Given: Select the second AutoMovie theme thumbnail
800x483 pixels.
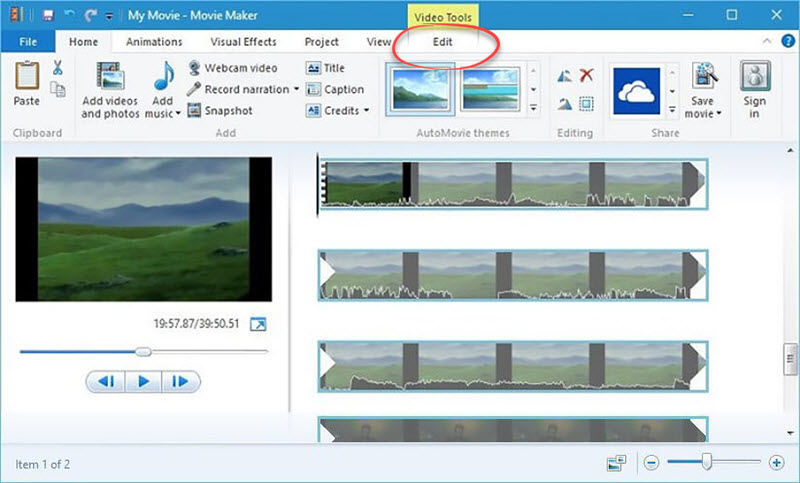Looking at the screenshot, I should [x=490, y=89].
